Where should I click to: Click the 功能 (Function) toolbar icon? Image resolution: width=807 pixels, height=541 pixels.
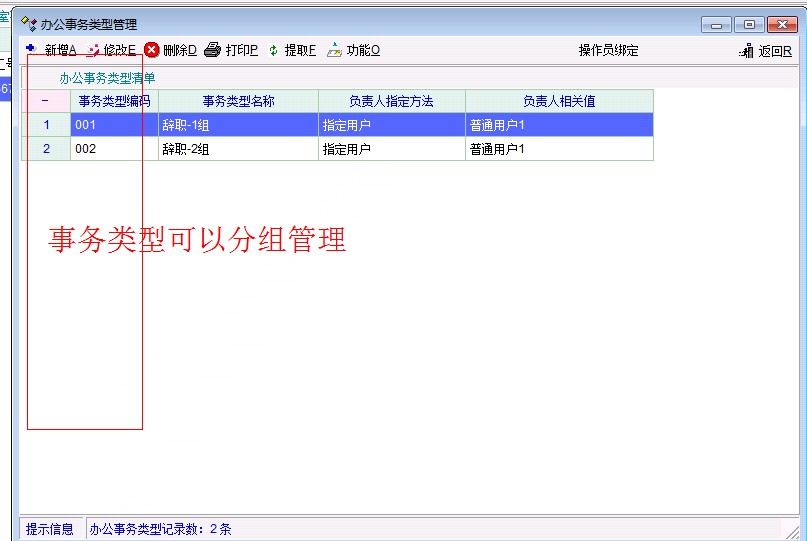(334, 50)
